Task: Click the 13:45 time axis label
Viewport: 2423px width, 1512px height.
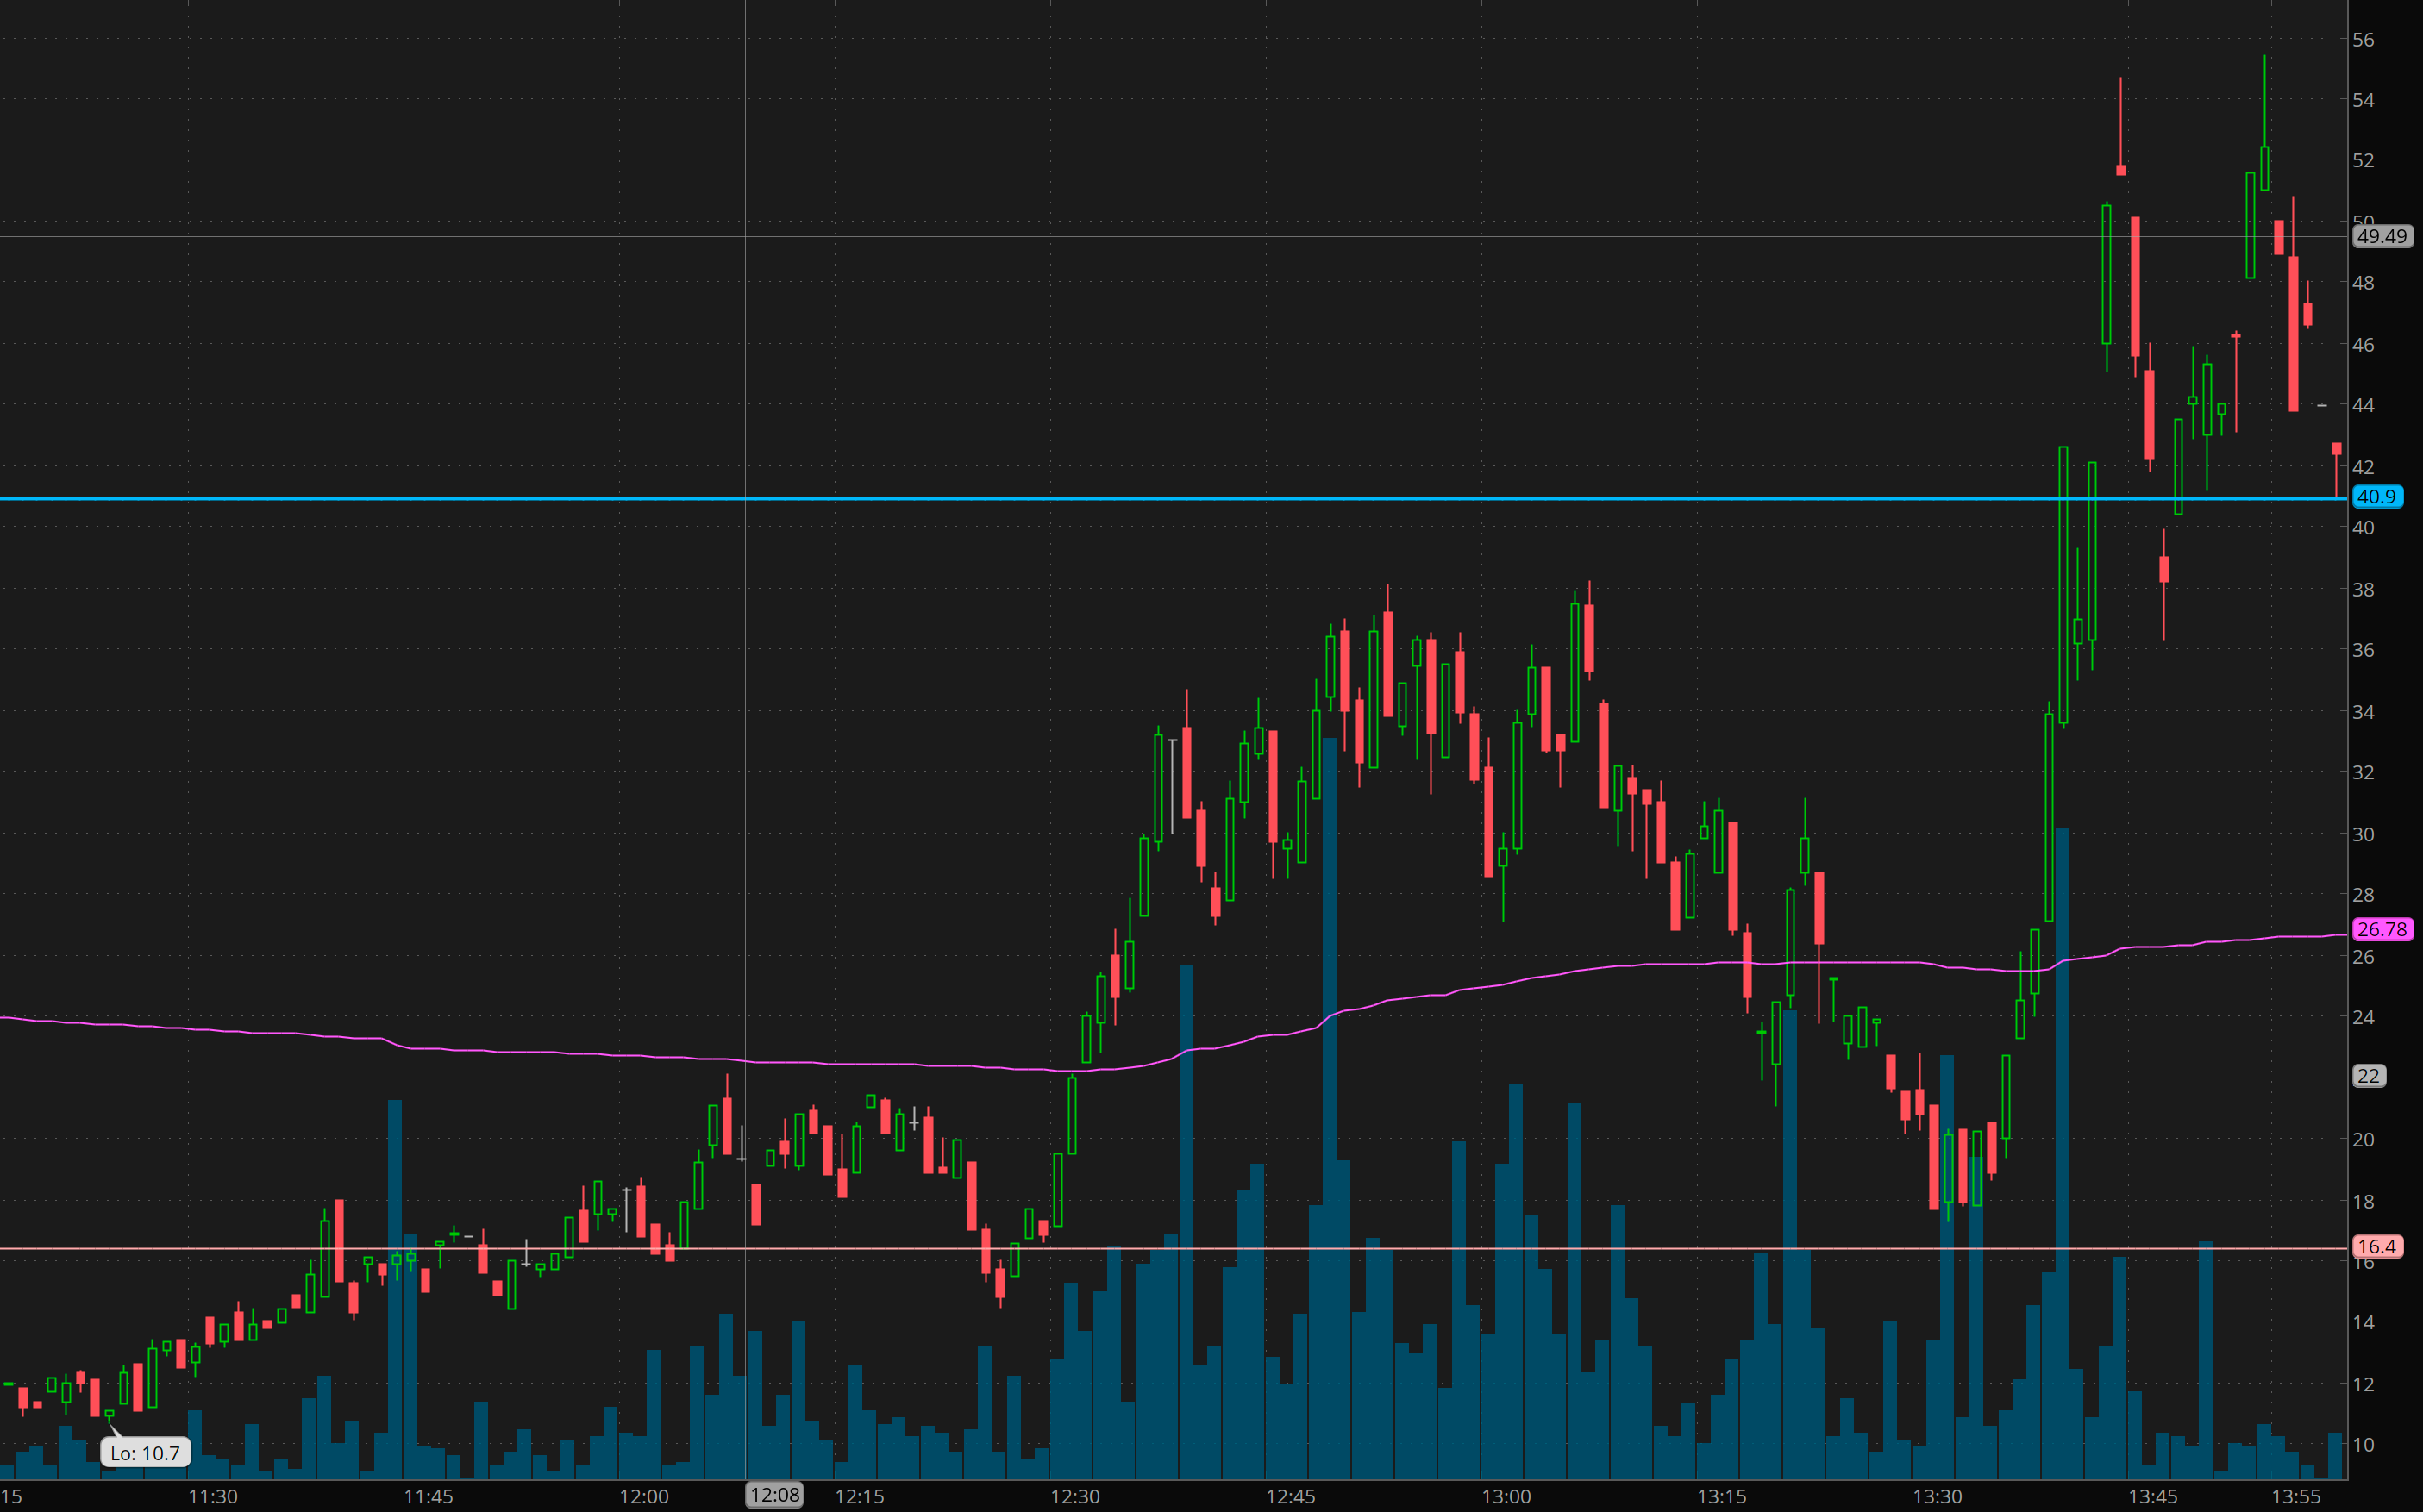Action: click(x=2153, y=1497)
